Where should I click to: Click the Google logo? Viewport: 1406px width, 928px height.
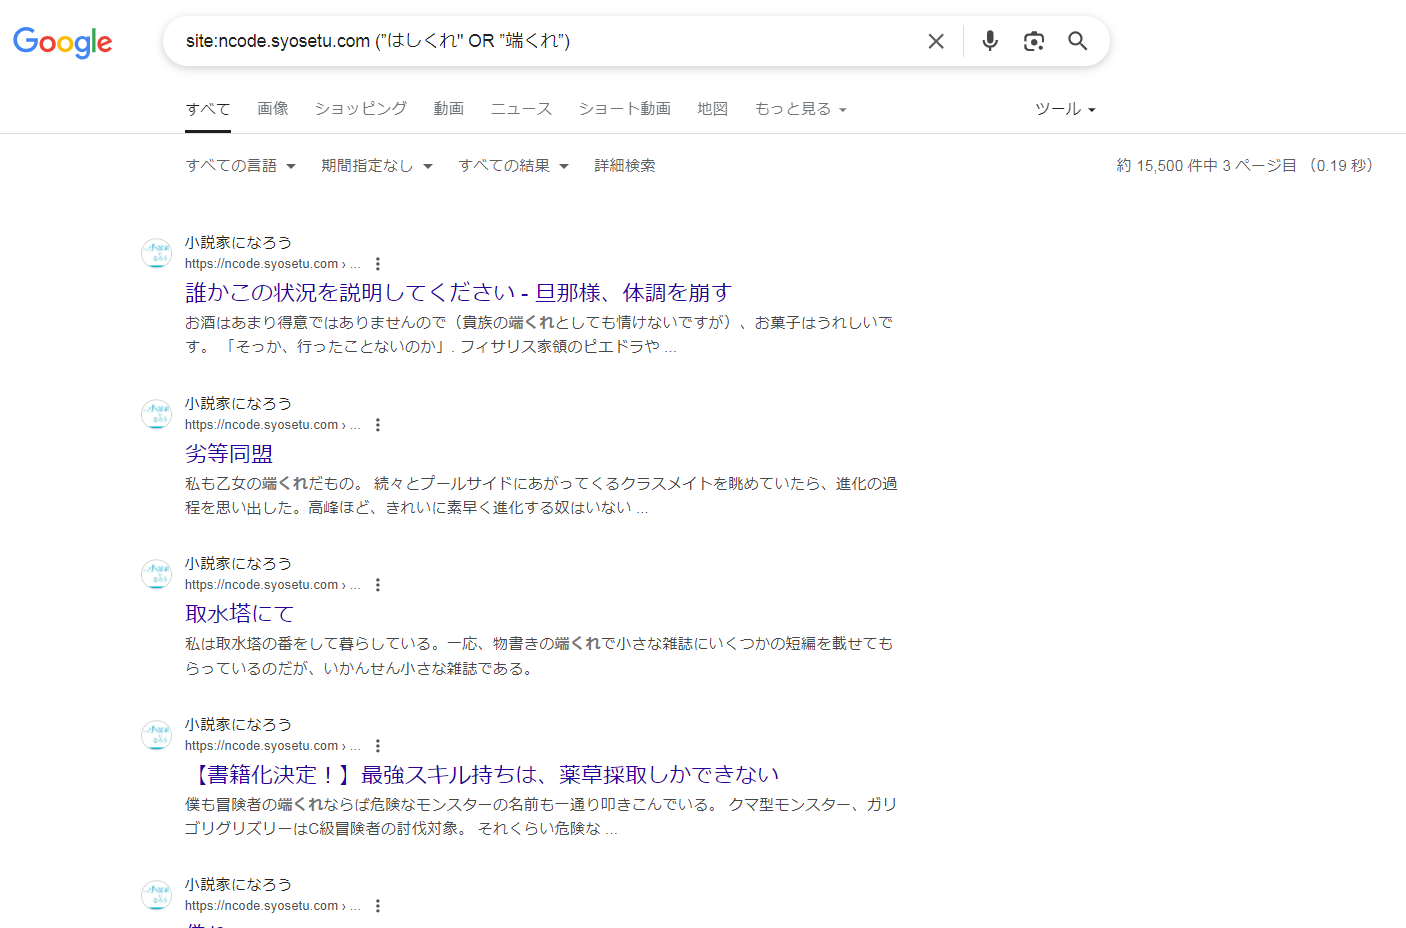pyautogui.click(x=62, y=42)
